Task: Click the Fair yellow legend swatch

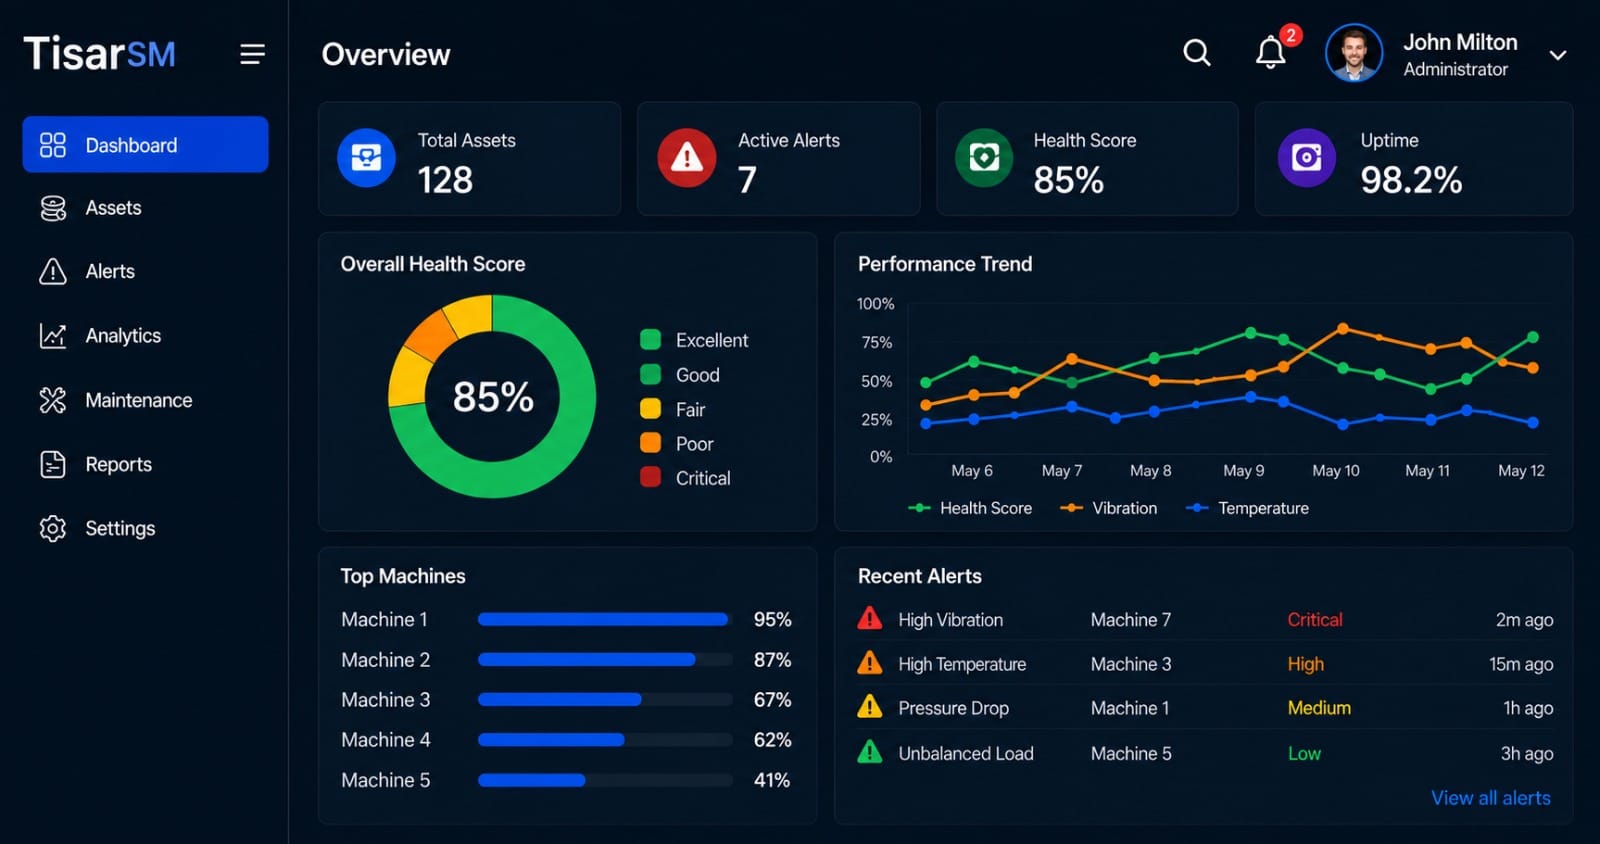Action: (650, 409)
